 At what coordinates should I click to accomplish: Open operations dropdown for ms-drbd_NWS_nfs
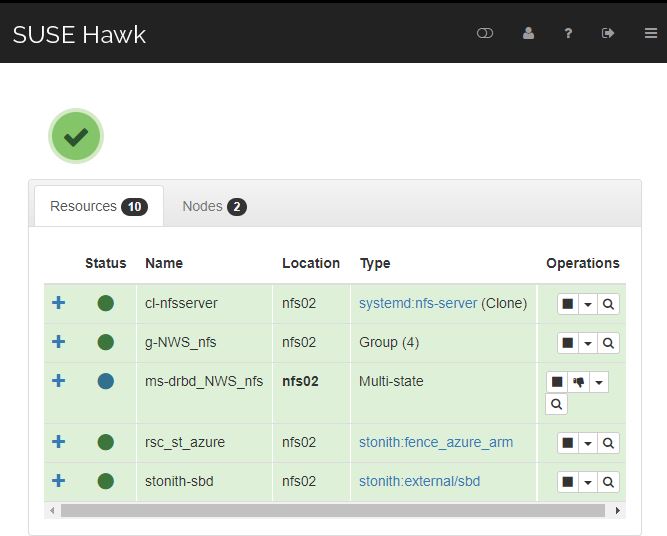599,382
